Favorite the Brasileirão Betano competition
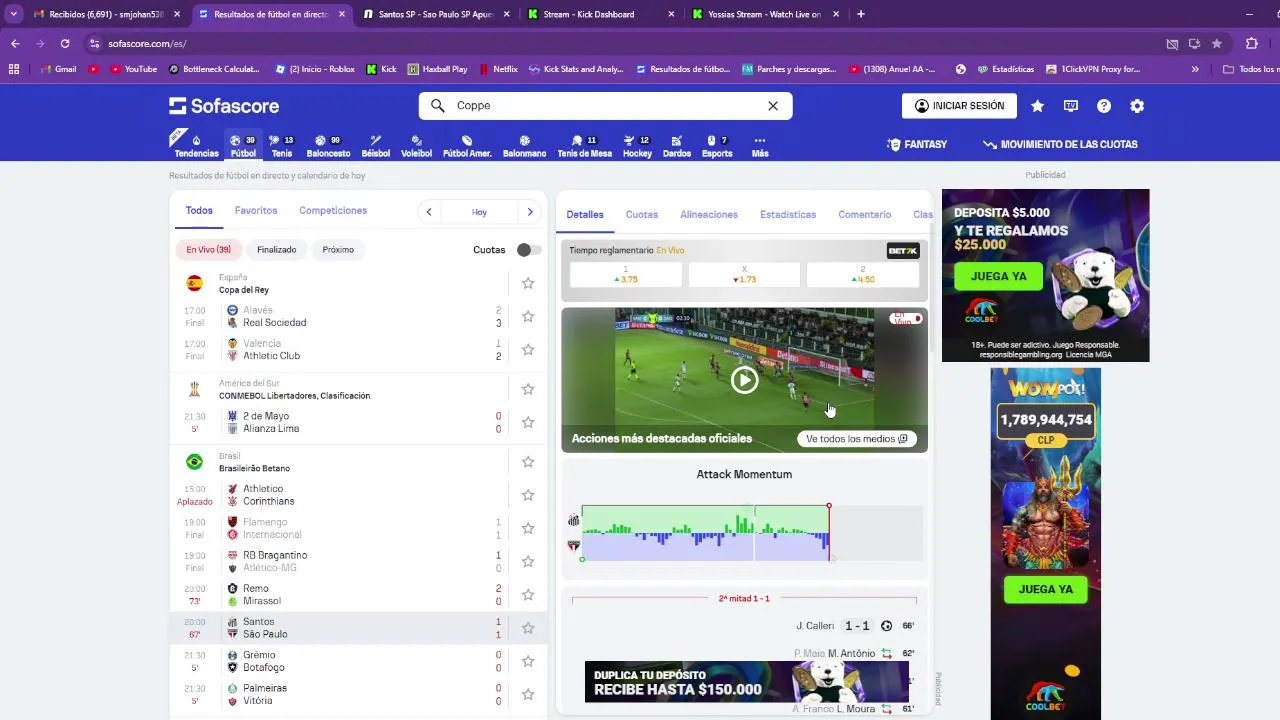Image resolution: width=1280 pixels, height=720 pixels. point(528,462)
